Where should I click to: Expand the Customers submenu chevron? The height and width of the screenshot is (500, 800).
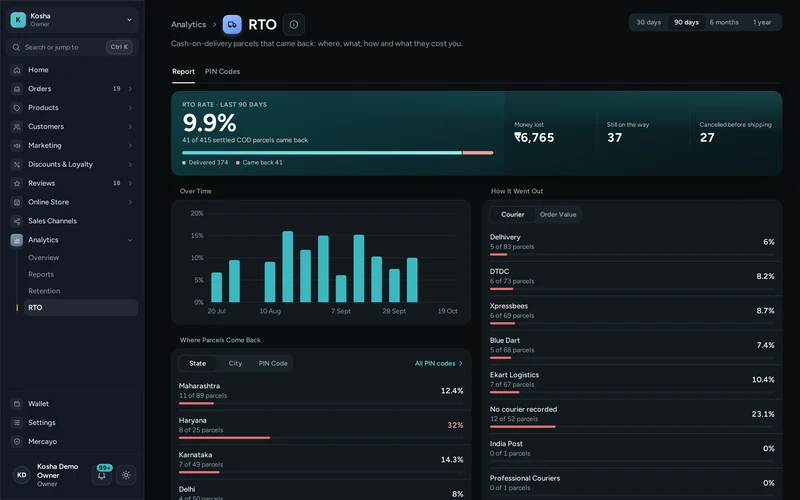pyautogui.click(x=130, y=127)
